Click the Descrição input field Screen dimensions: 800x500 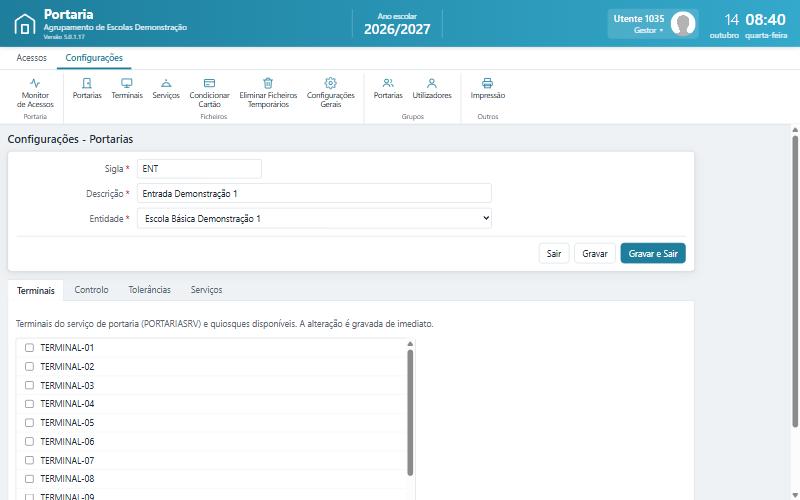[x=314, y=193]
